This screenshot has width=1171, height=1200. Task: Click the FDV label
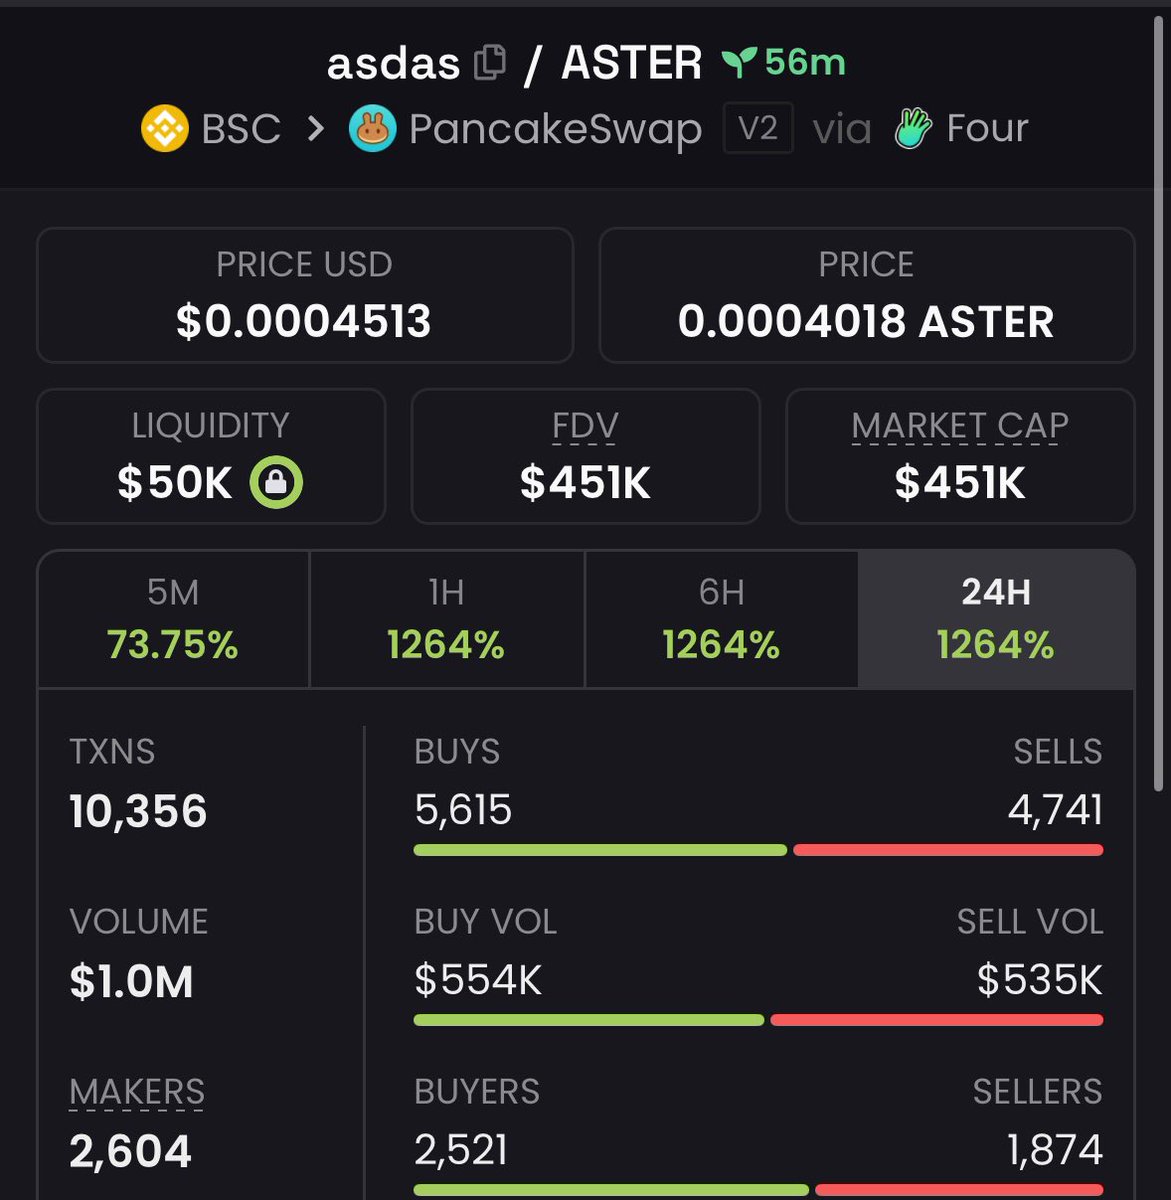click(x=585, y=427)
